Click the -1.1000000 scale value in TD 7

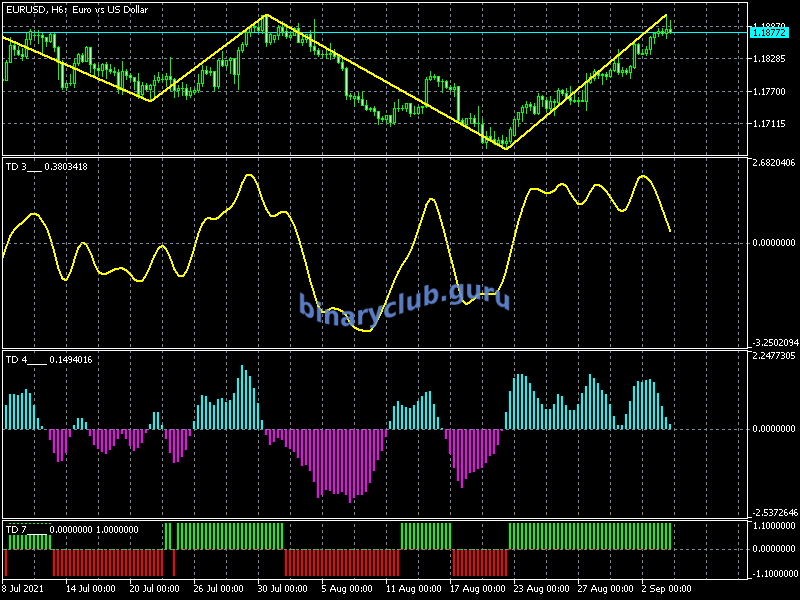click(773, 573)
